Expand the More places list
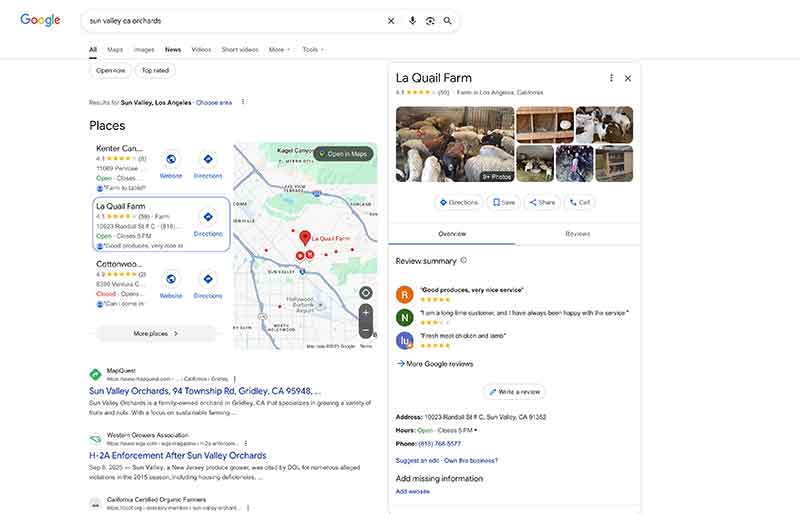Image resolution: width=800 pixels, height=514 pixels. (155, 333)
